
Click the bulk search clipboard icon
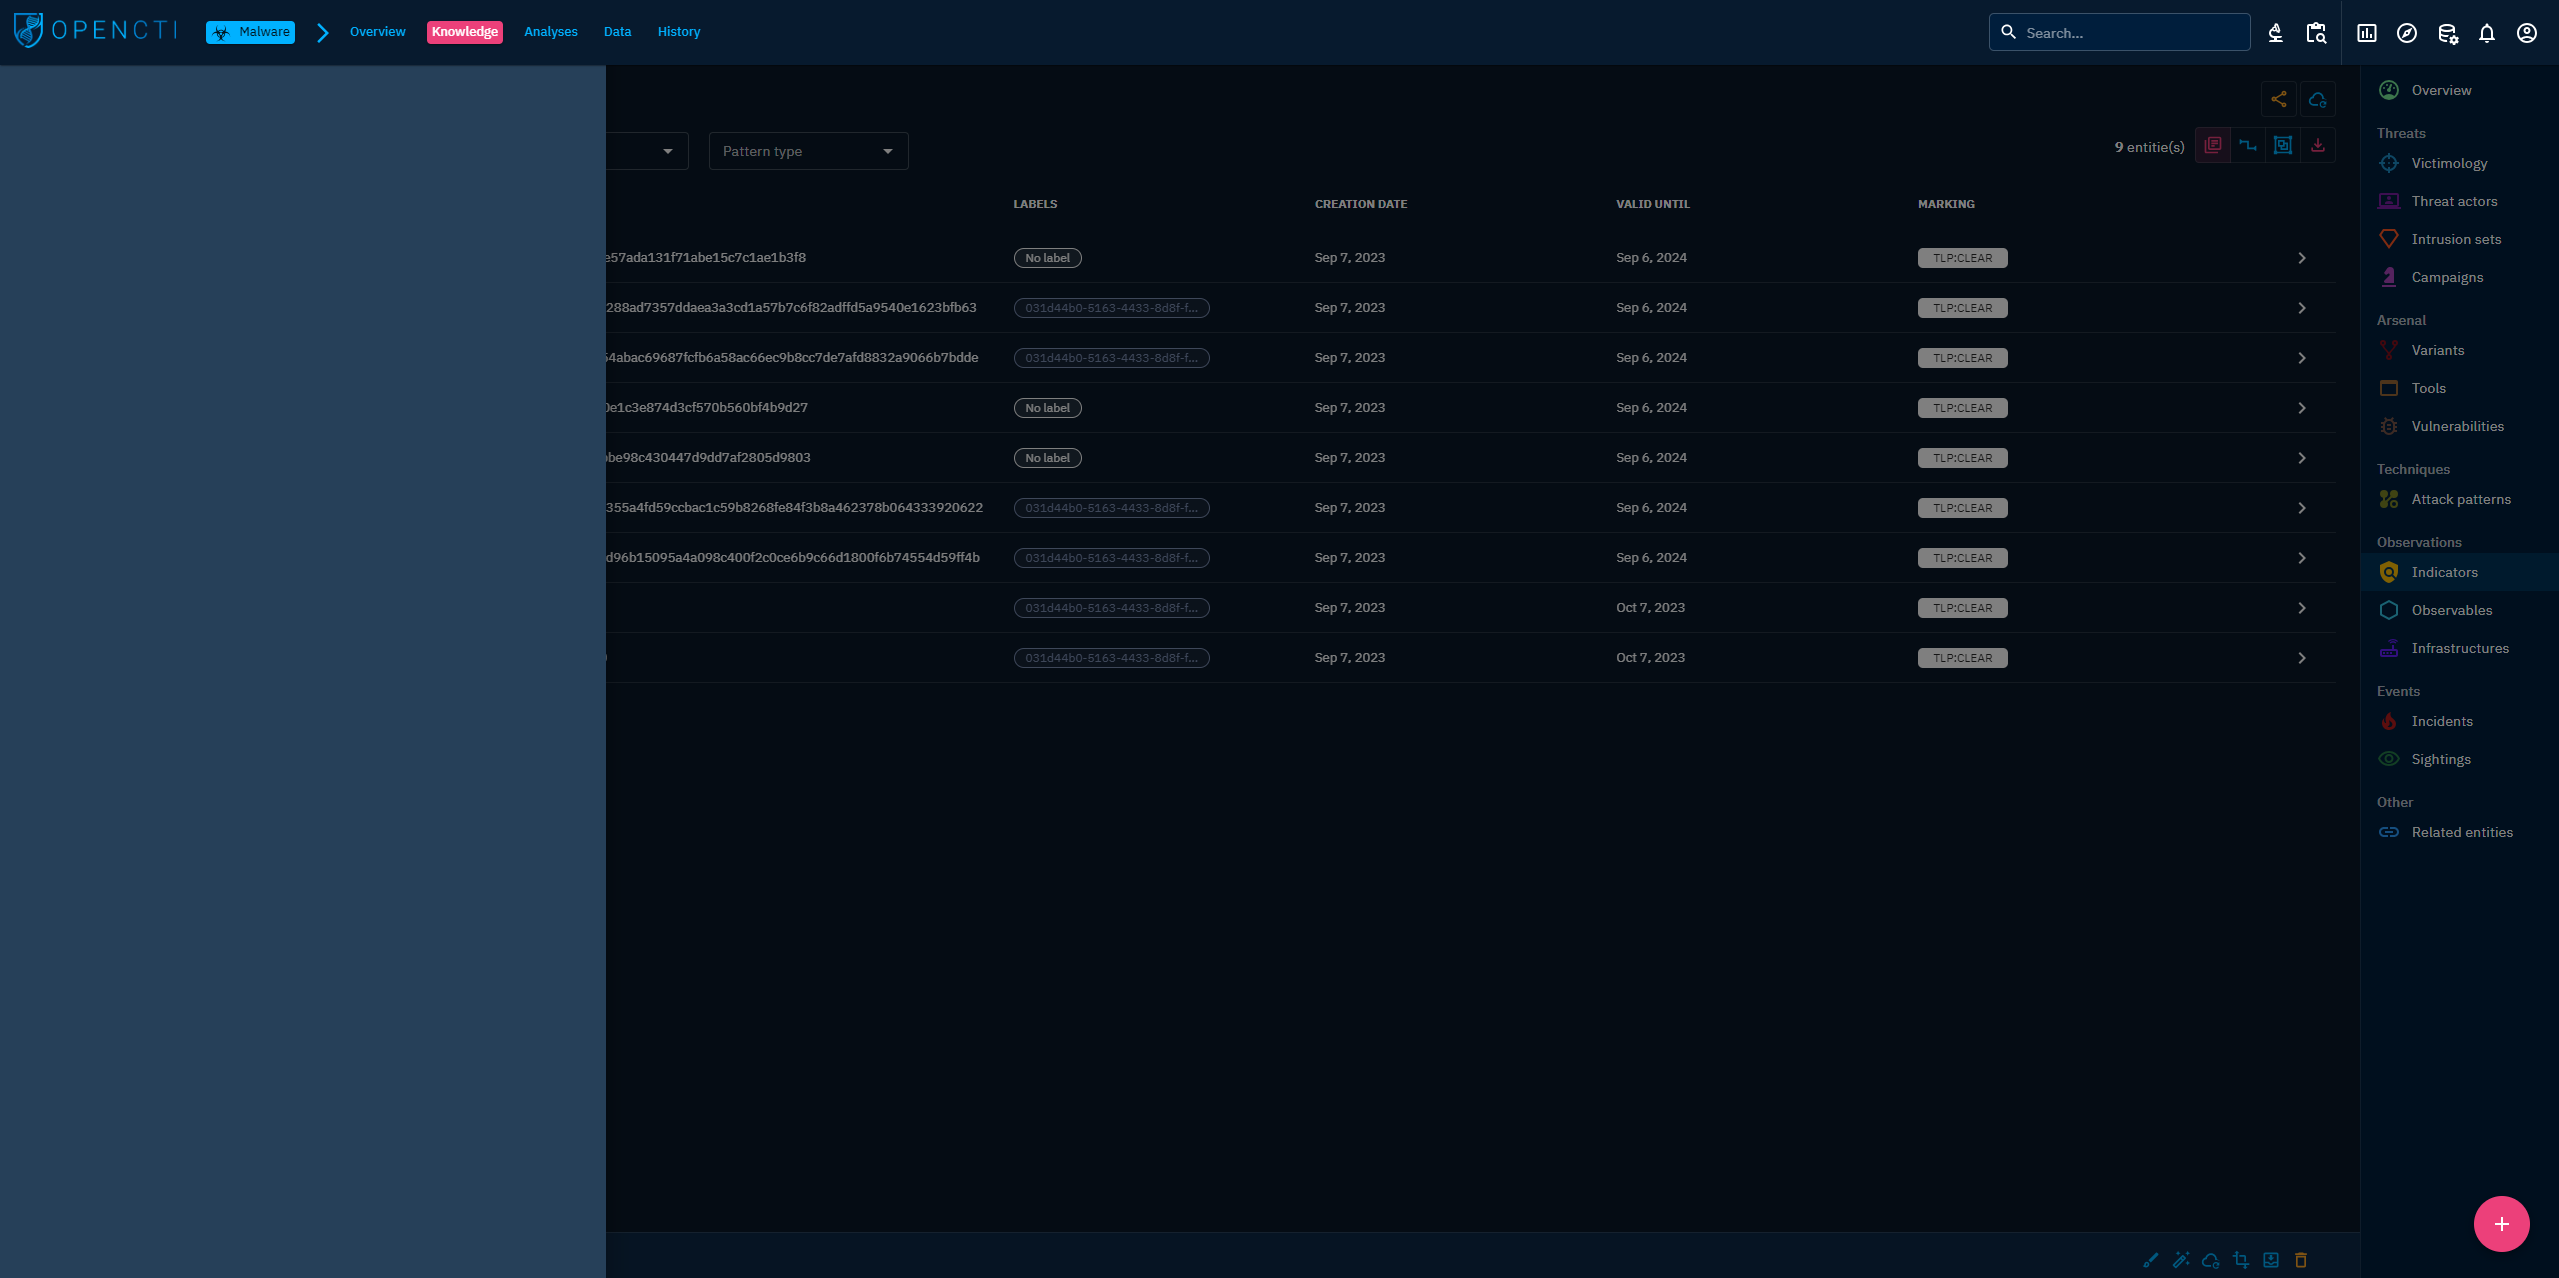click(2316, 33)
